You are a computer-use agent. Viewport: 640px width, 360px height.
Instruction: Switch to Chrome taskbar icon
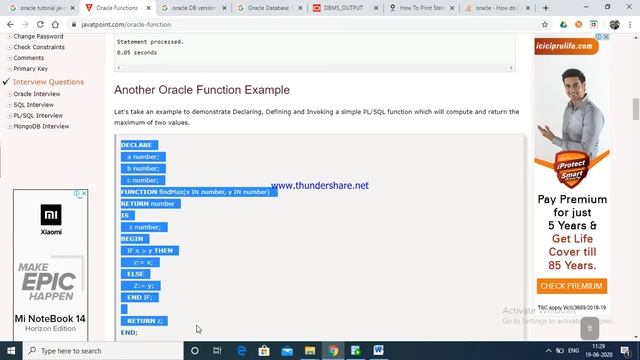tap(333, 351)
